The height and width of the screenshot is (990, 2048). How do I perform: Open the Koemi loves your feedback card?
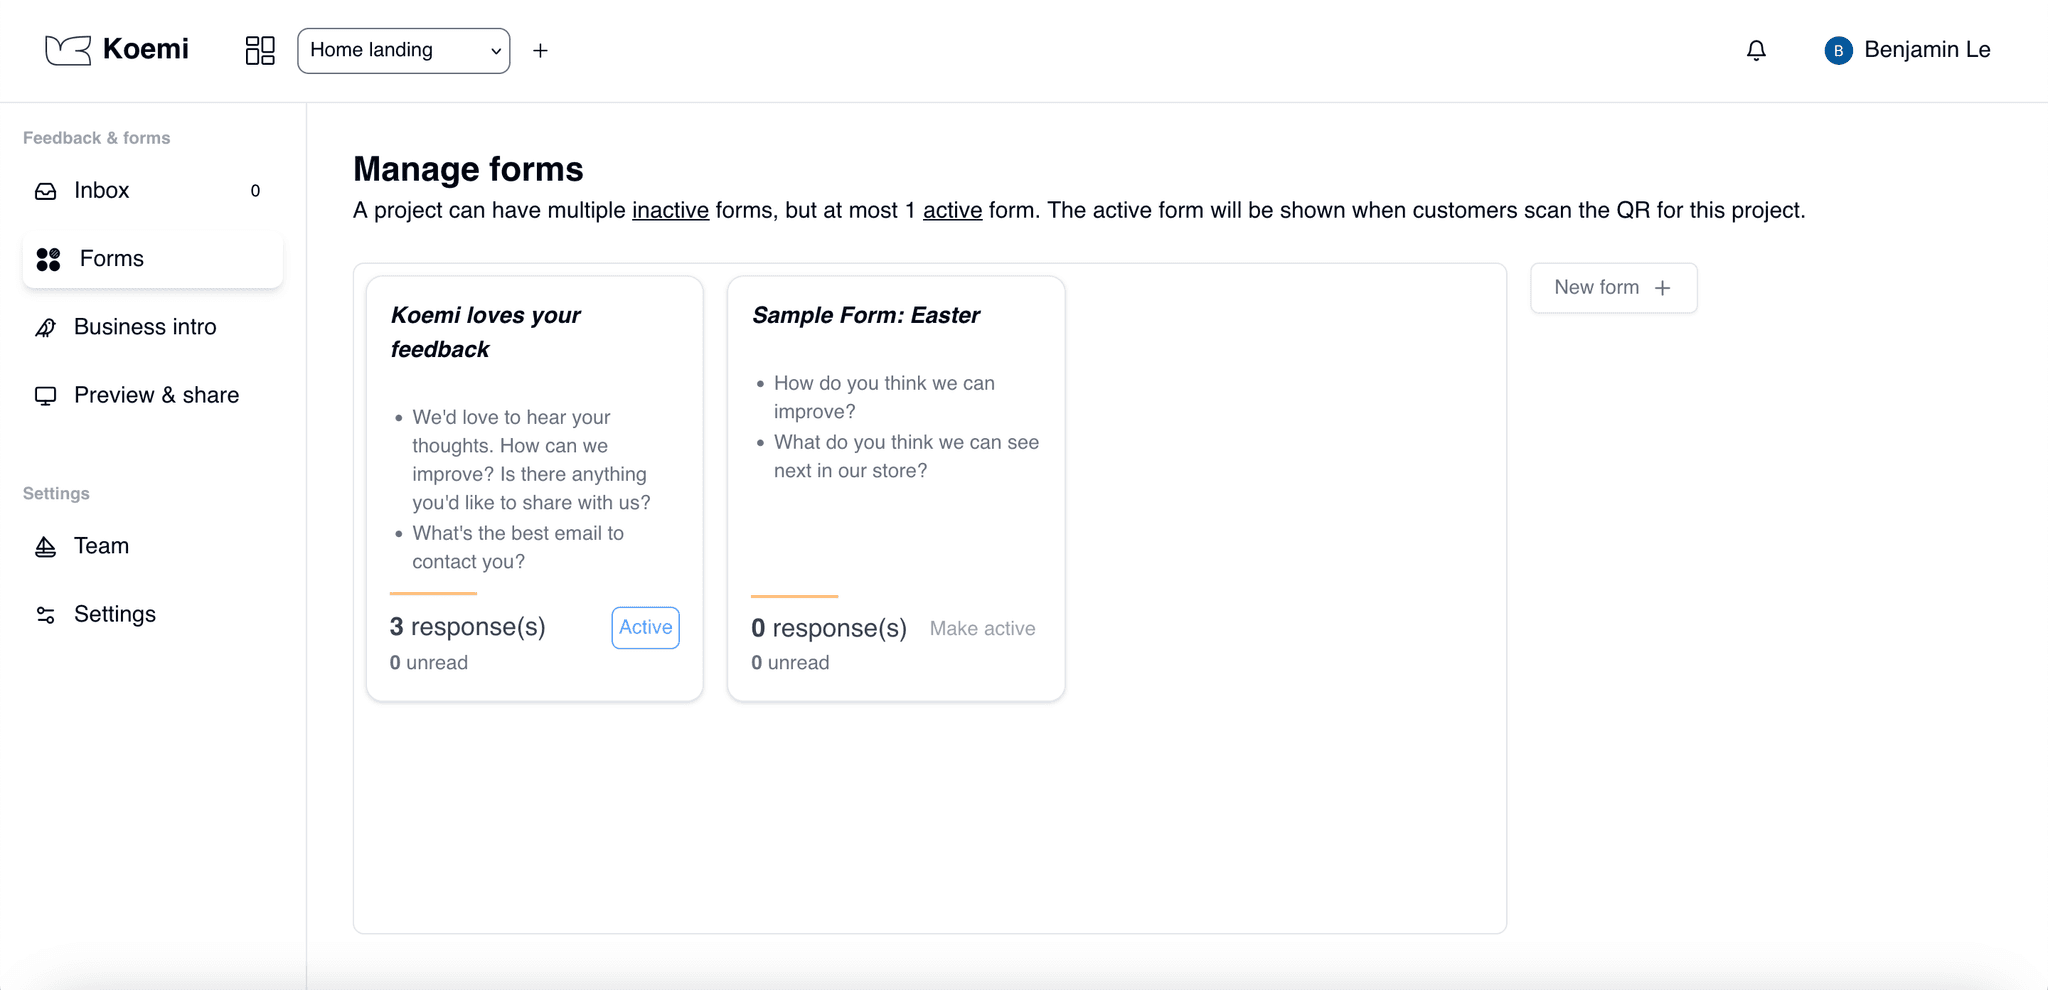click(x=485, y=332)
